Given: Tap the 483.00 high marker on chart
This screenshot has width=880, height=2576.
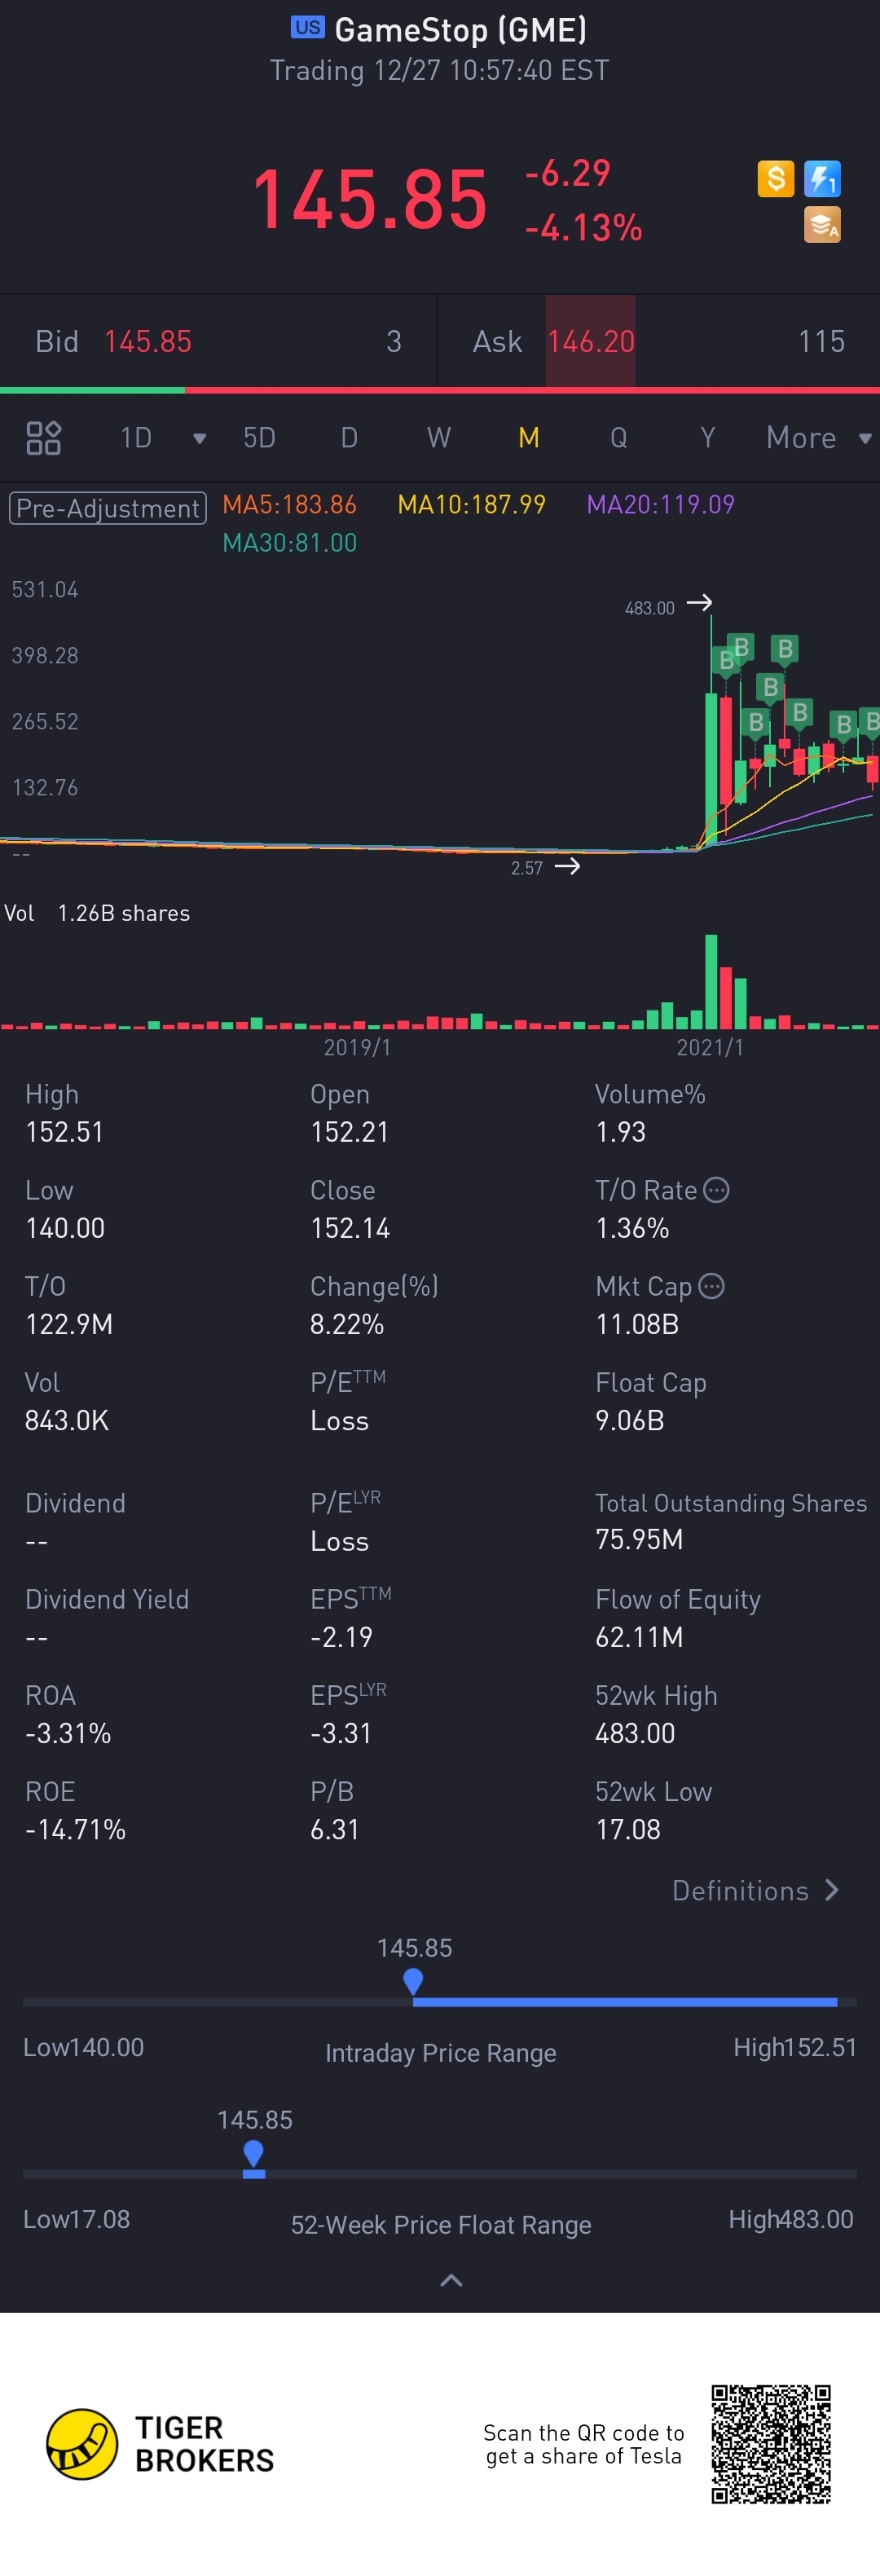Looking at the screenshot, I should pyautogui.click(x=668, y=606).
